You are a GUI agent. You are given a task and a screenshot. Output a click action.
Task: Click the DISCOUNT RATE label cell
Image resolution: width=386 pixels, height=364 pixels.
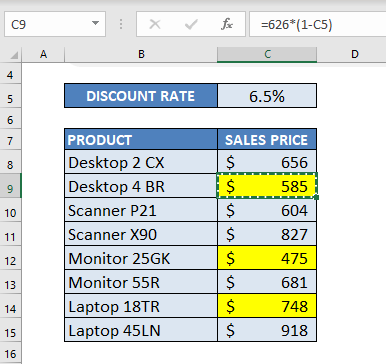coord(141,96)
